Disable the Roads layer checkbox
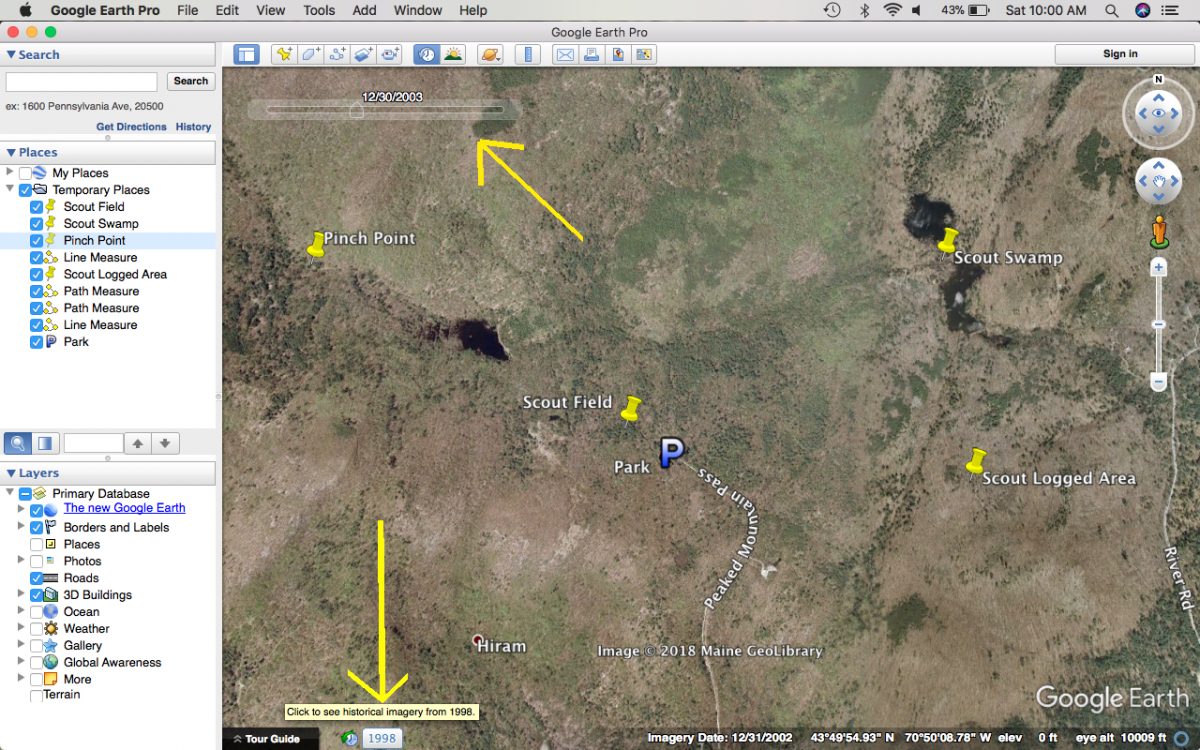The image size is (1200, 750). click(36, 578)
